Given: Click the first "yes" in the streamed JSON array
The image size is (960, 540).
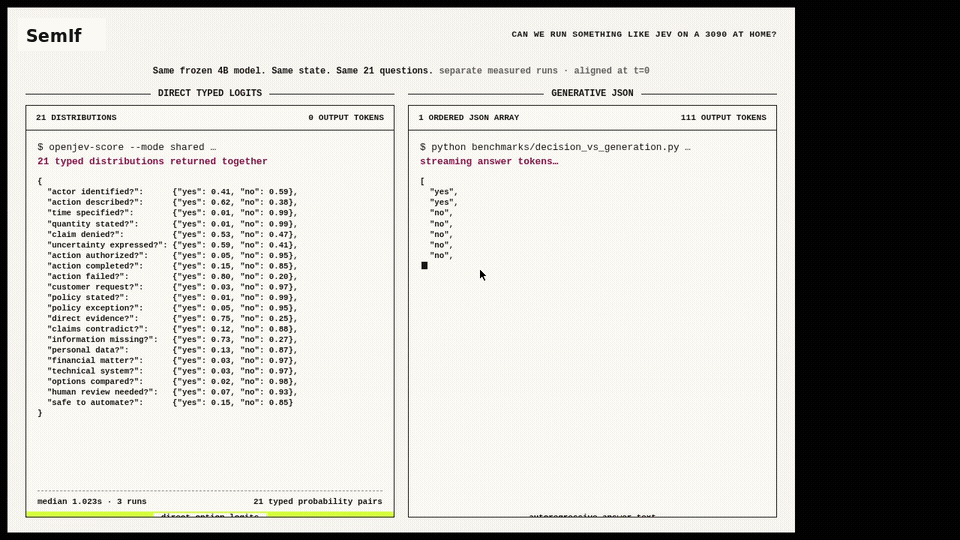Looking at the screenshot, I should coord(444,192).
